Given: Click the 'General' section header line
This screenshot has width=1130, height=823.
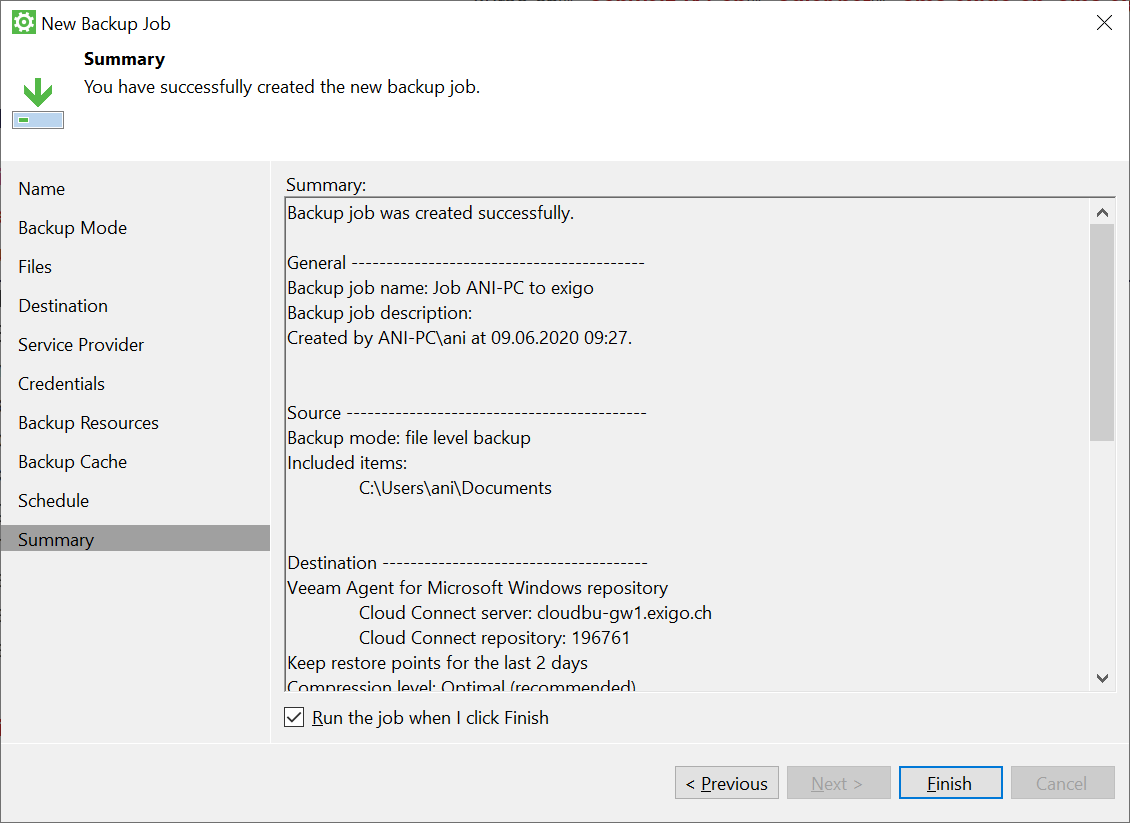Looking at the screenshot, I should point(466,263).
